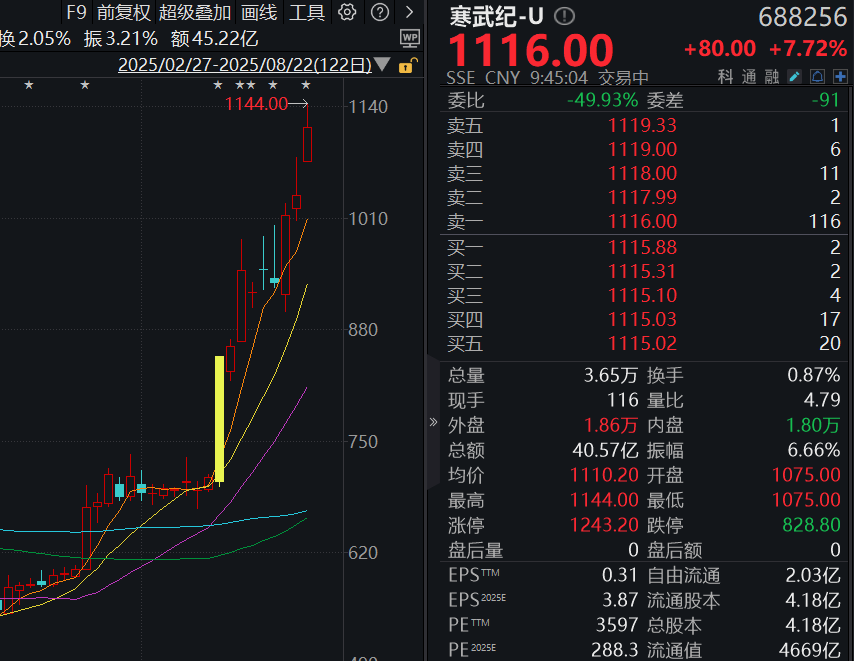The height and width of the screenshot is (661, 854).
Task: Click the 总额 value 40.57亿
Action: click(x=605, y=450)
